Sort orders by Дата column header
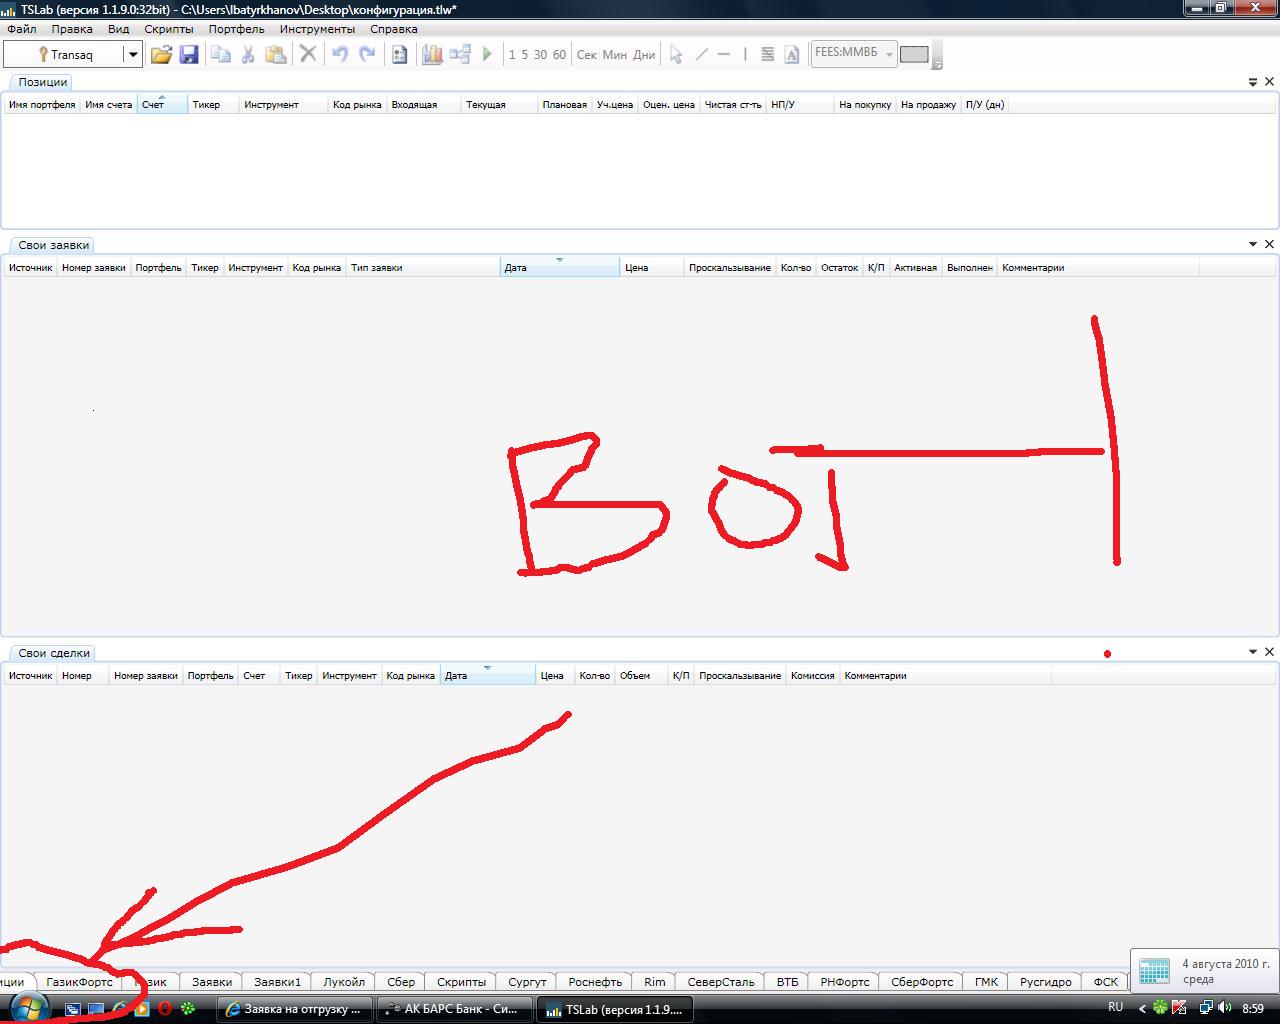This screenshot has width=1280, height=1024. tap(559, 267)
